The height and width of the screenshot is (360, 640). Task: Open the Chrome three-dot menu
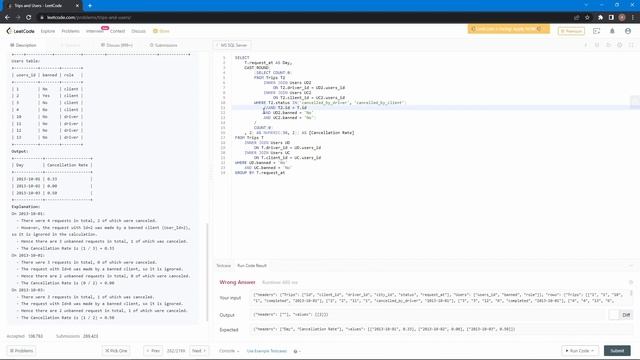click(633, 18)
